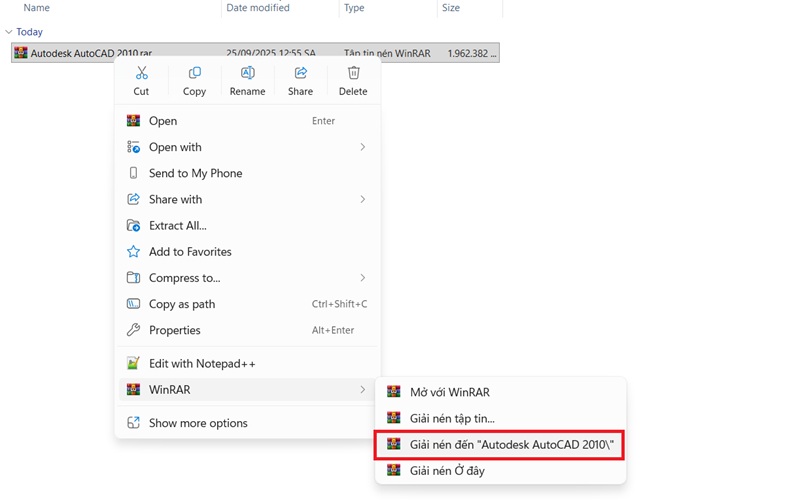
Task: Sort by Date modified column header
Action: click(x=258, y=8)
